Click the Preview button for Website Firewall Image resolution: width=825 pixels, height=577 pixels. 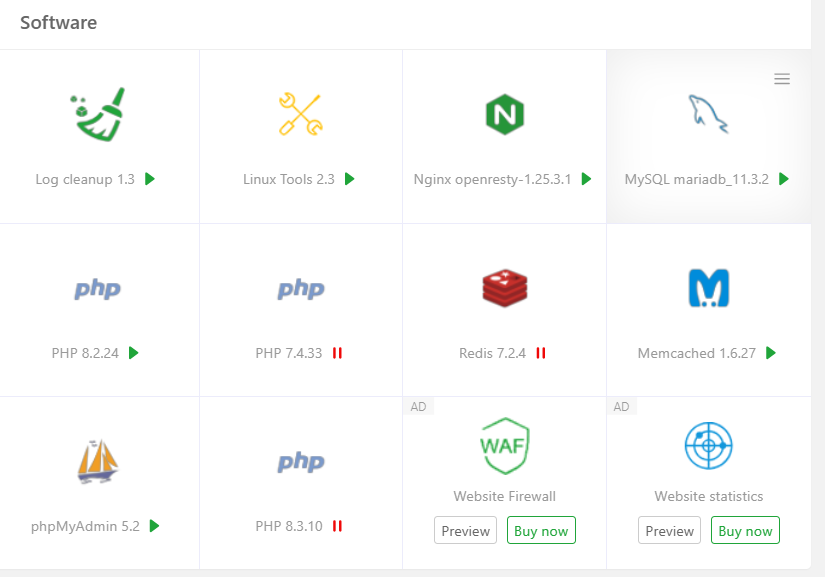466,531
